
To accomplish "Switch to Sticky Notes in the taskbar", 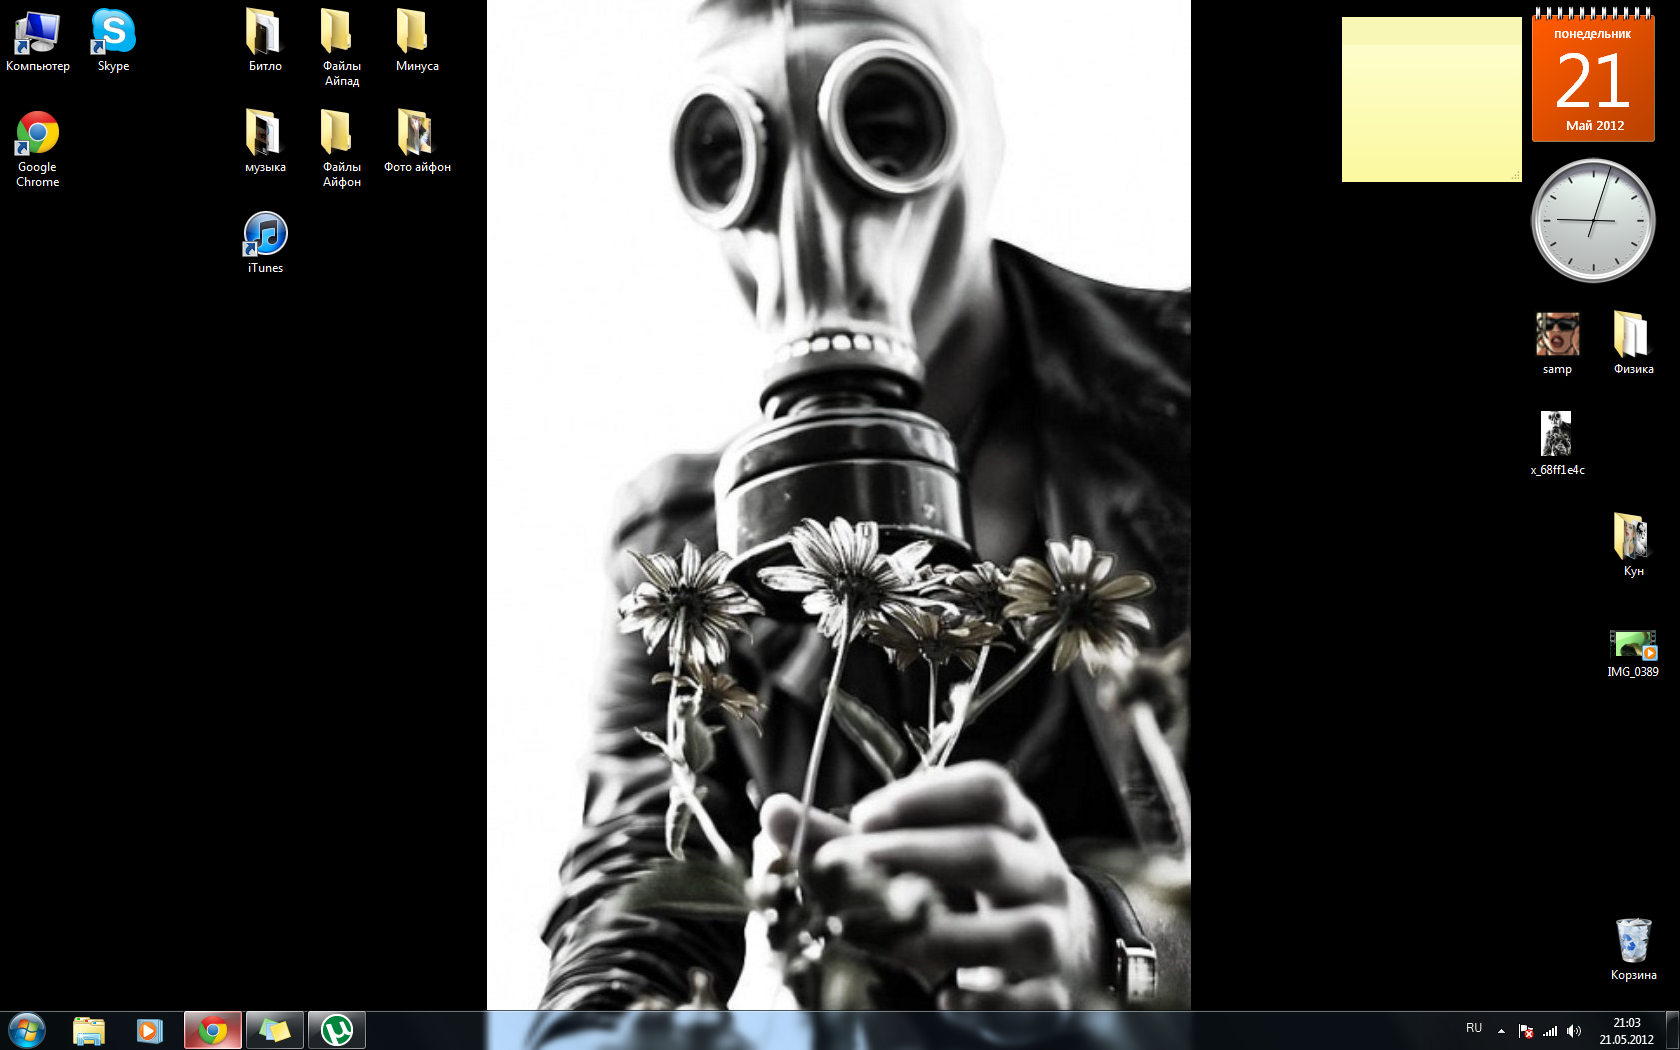I will coord(274,1030).
